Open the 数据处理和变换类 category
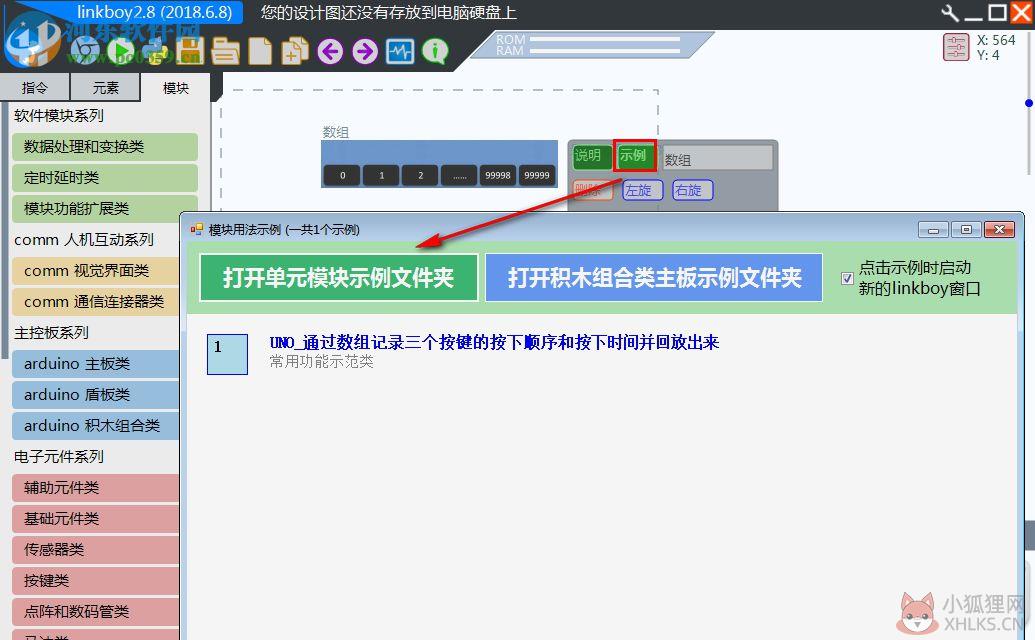 (104, 146)
